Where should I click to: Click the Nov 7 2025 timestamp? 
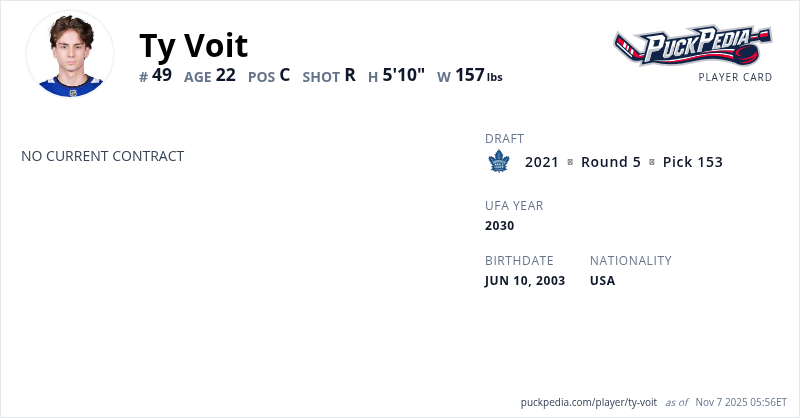pyautogui.click(x=741, y=402)
